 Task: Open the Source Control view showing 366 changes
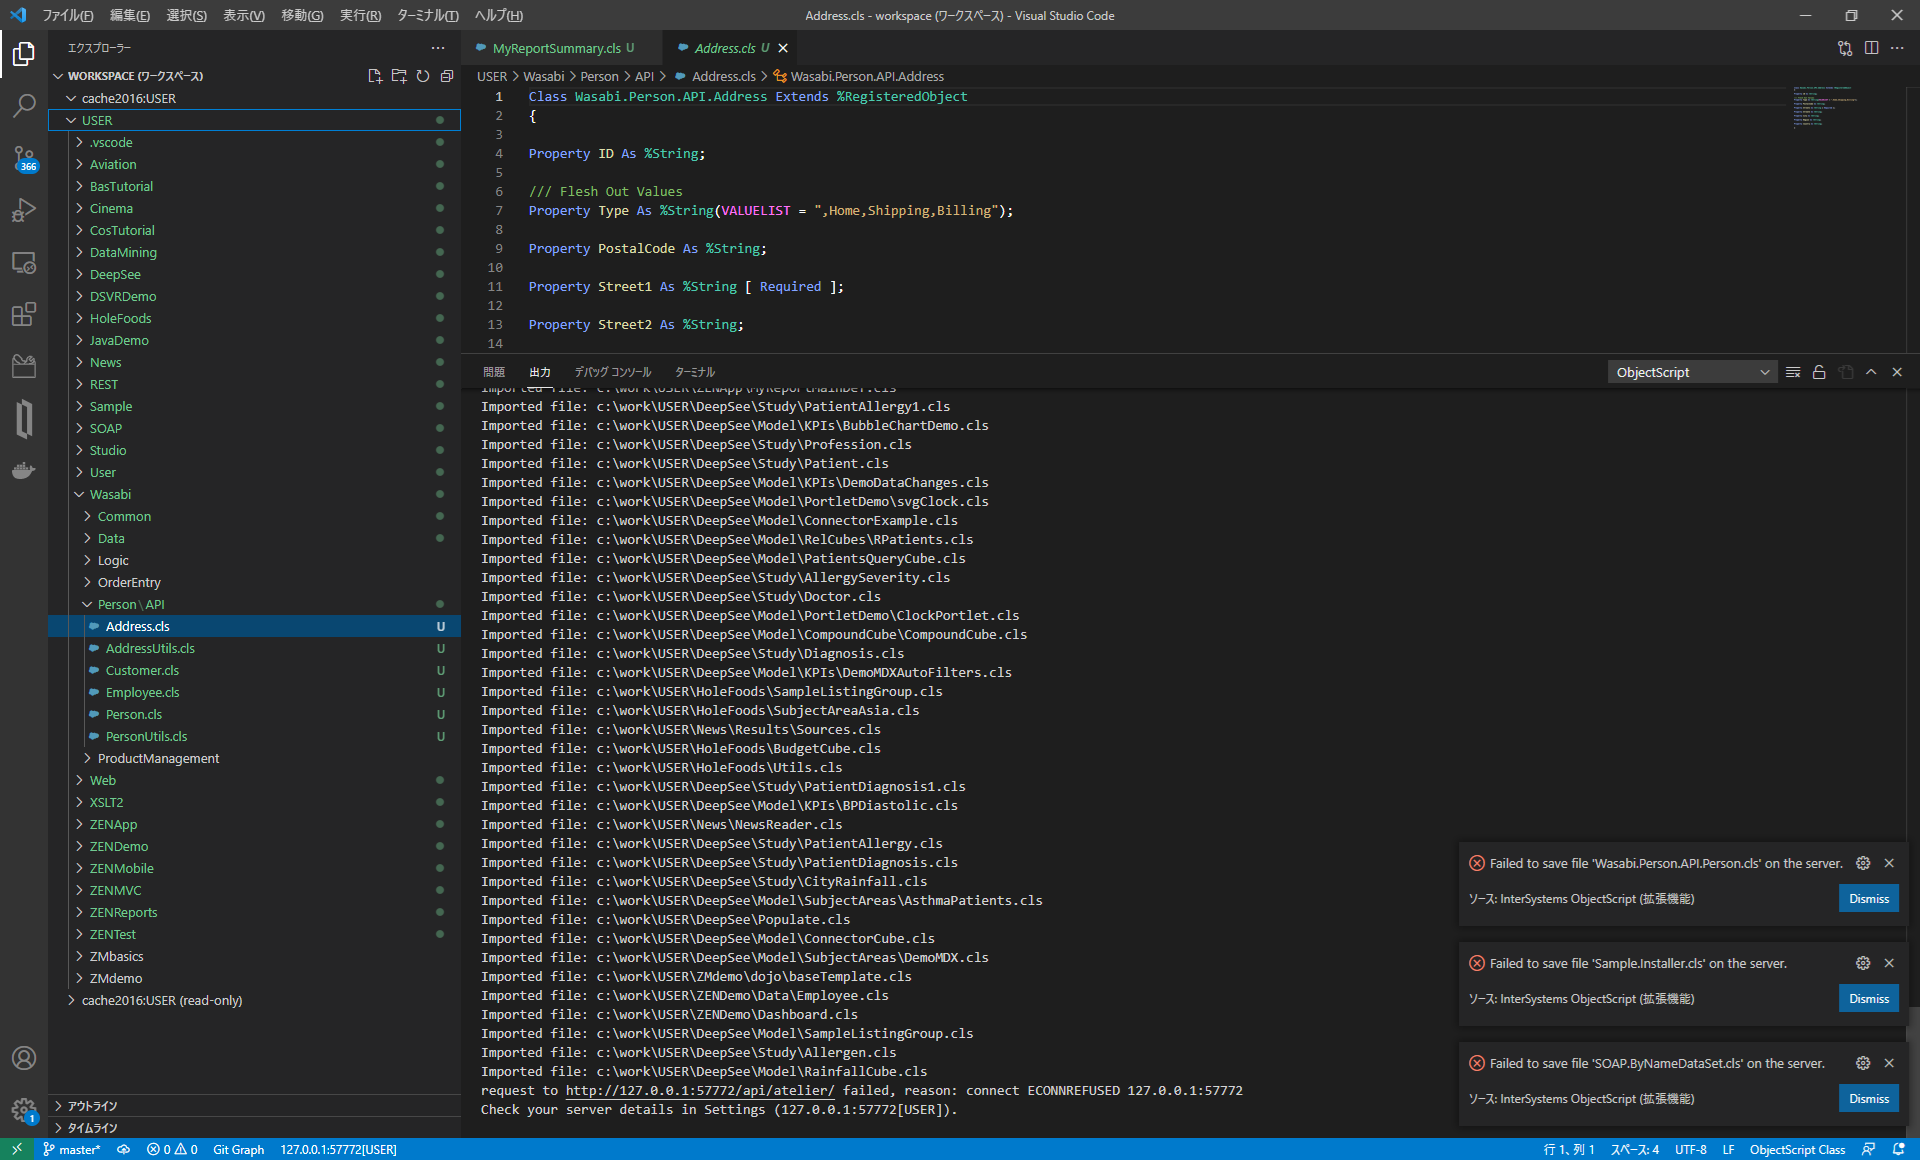pos(24,160)
